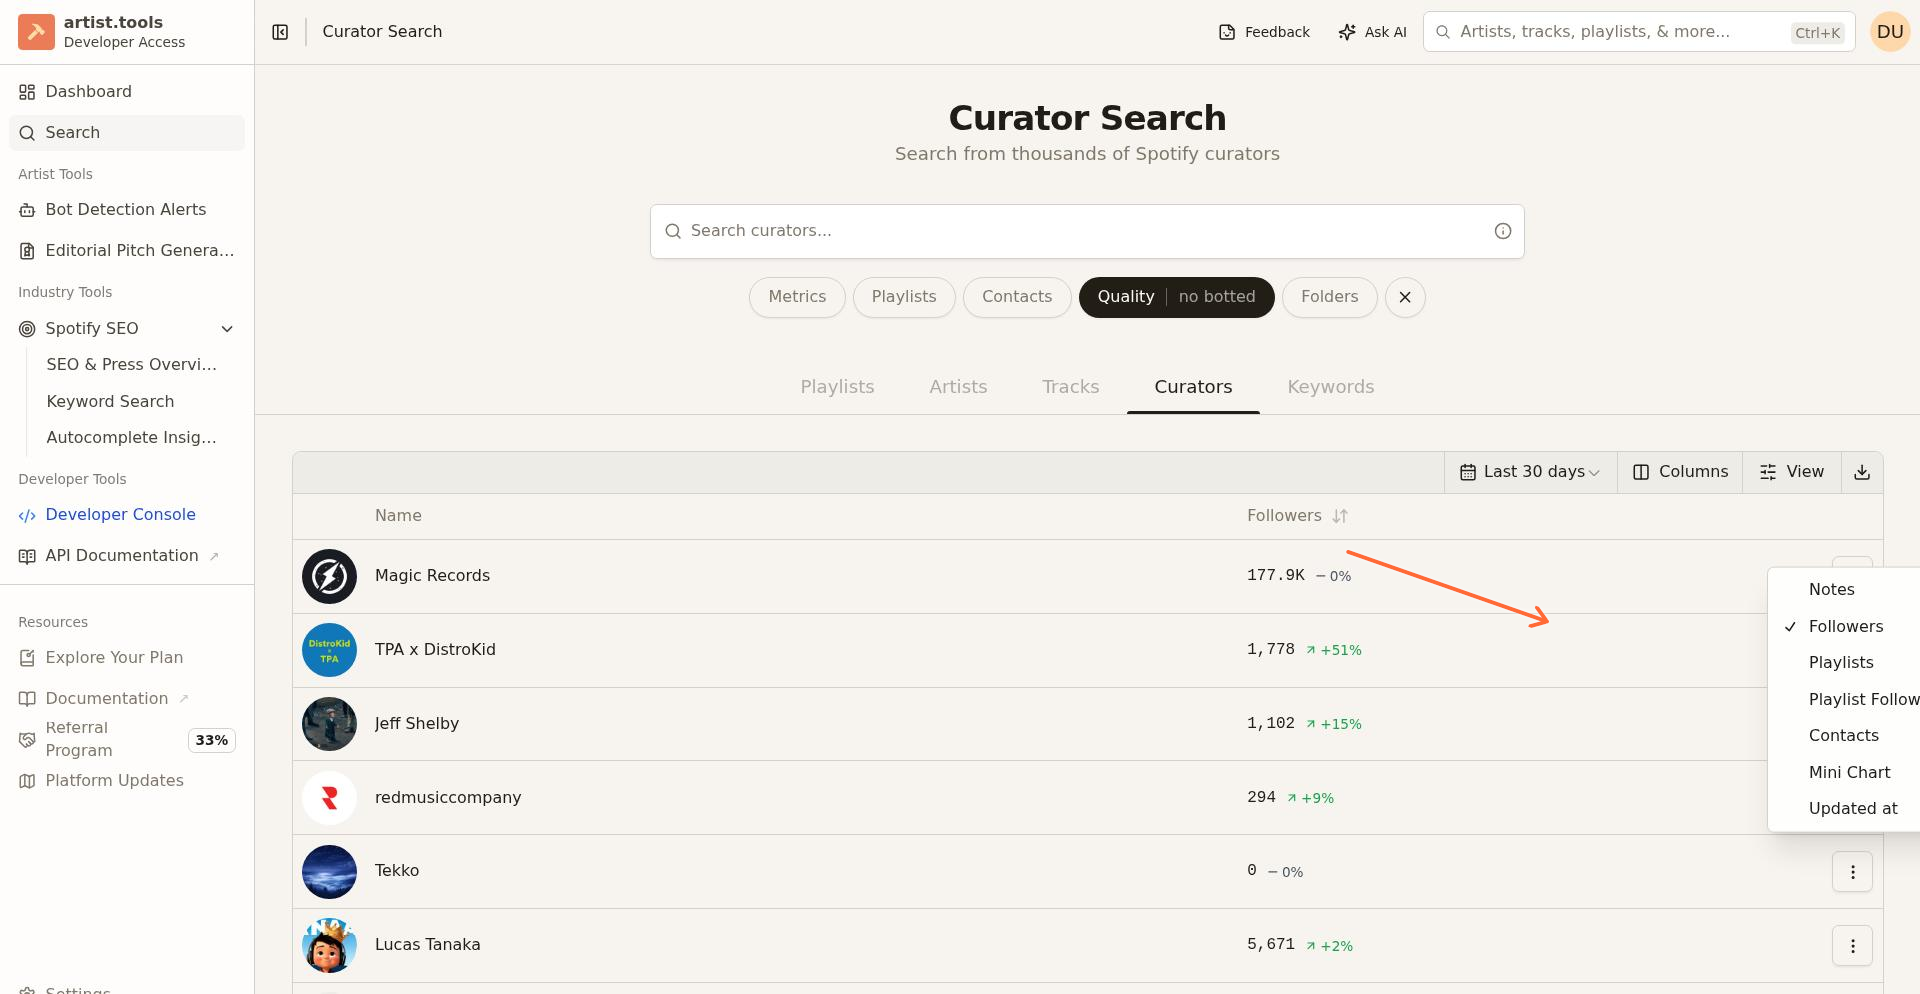Click the global search field
The image size is (1920, 994).
1639,32
